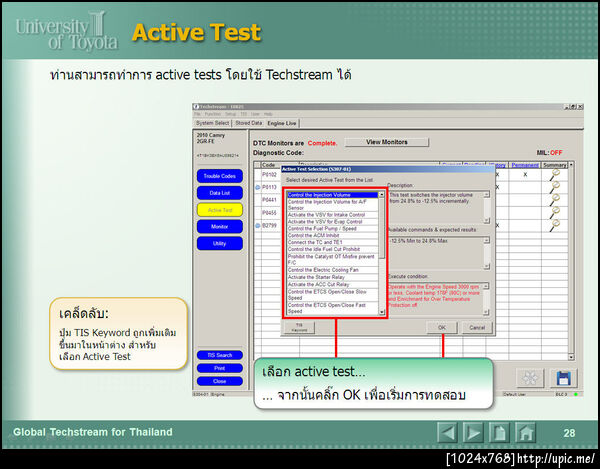The width and height of the screenshot is (600, 469).
Task: Open summary magnifier for code P0113
Action: pyautogui.click(x=554, y=187)
